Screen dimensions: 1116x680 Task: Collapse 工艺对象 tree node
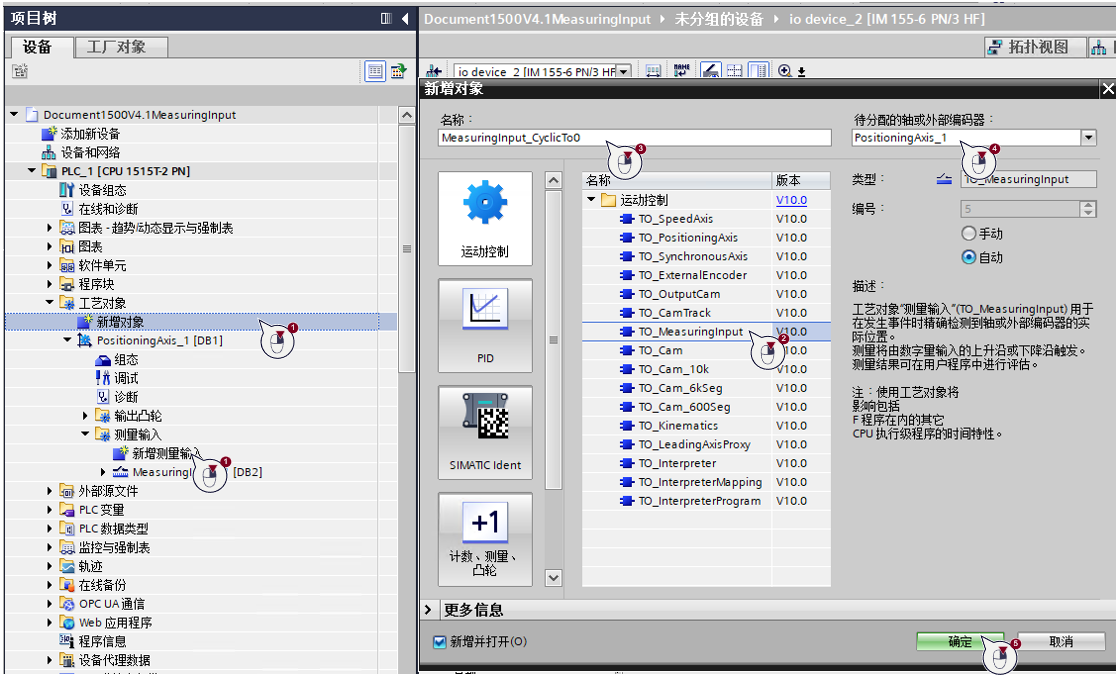pos(49,303)
